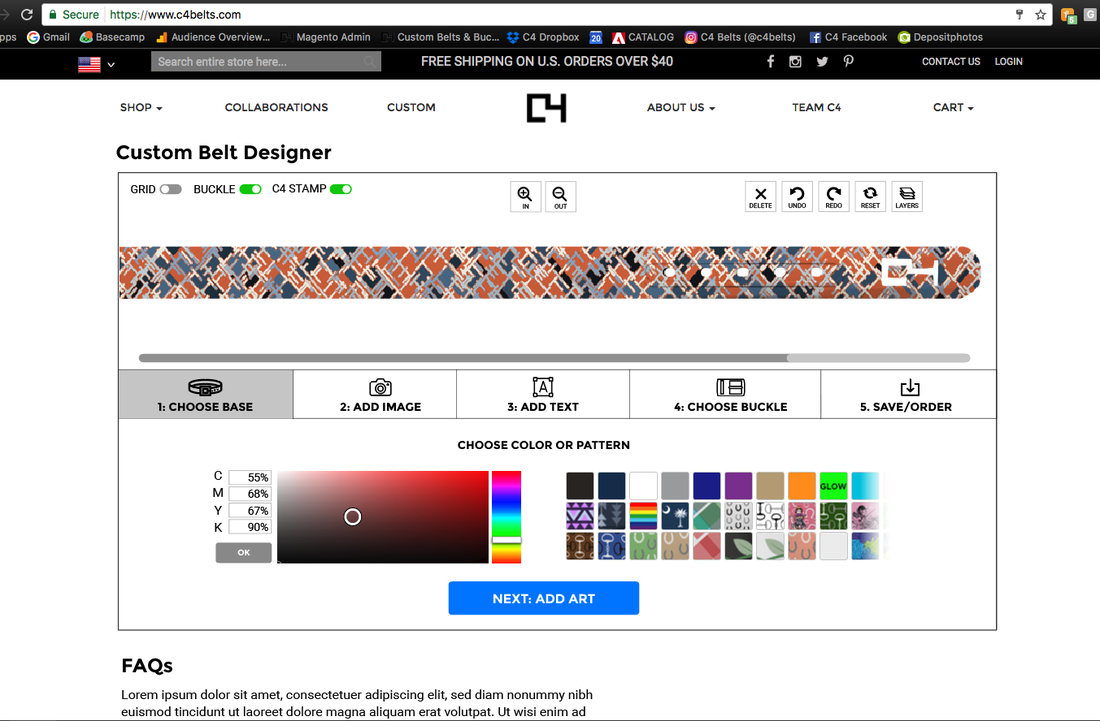Open the Basecamp bookmark
The width and height of the screenshot is (1100, 721).
(112, 37)
